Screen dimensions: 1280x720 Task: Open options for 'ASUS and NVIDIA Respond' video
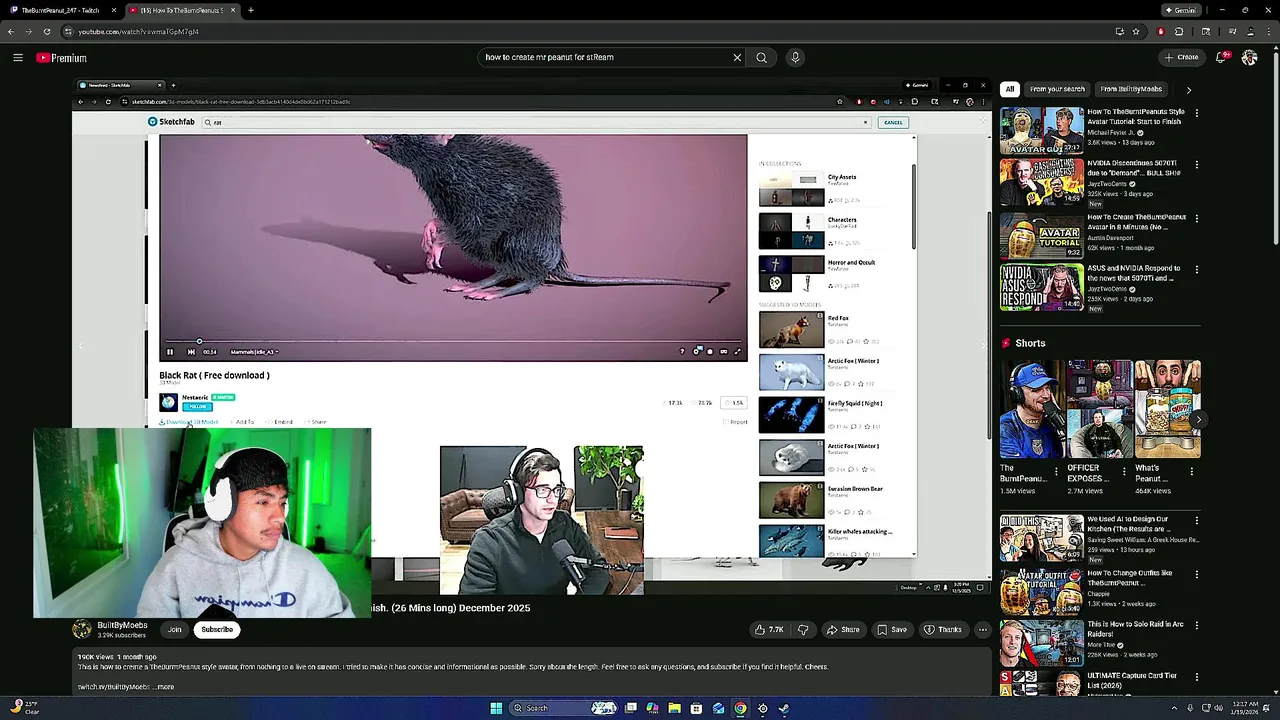1196,268
